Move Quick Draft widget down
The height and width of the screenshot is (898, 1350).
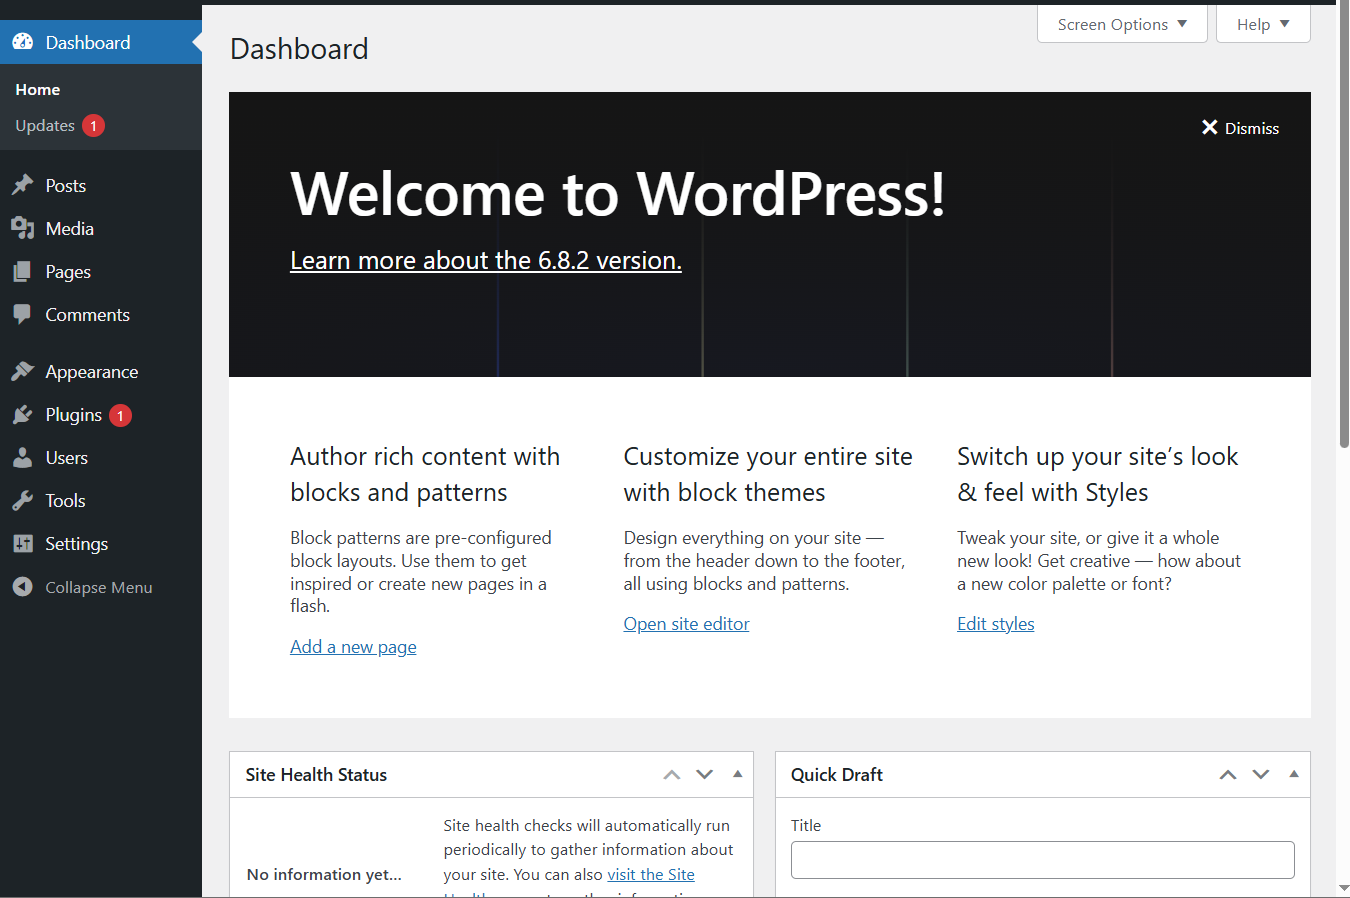[x=1261, y=774]
